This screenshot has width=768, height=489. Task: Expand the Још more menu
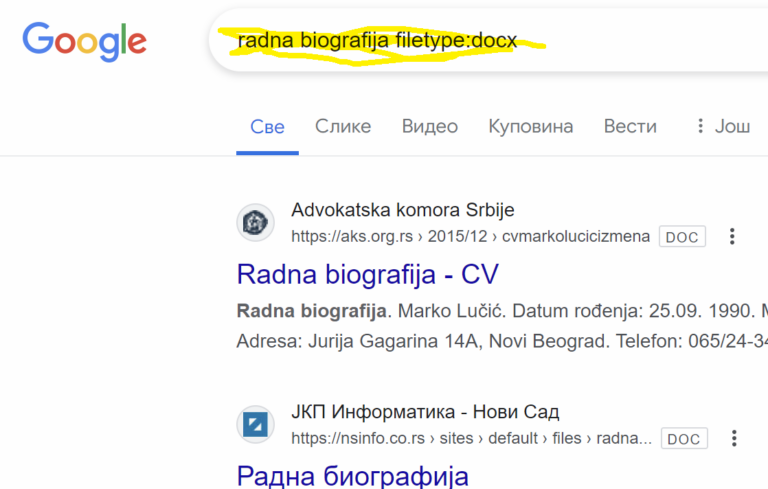(723, 126)
